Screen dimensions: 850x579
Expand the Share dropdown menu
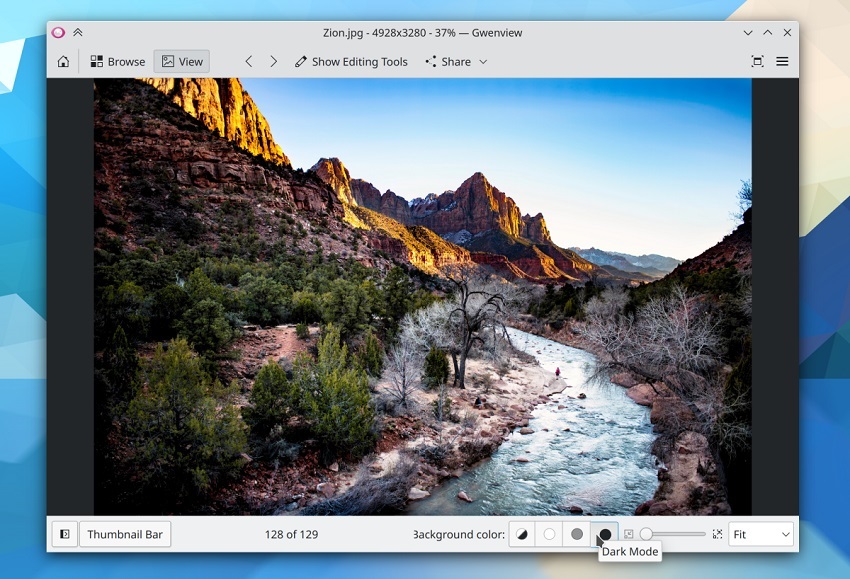click(456, 62)
